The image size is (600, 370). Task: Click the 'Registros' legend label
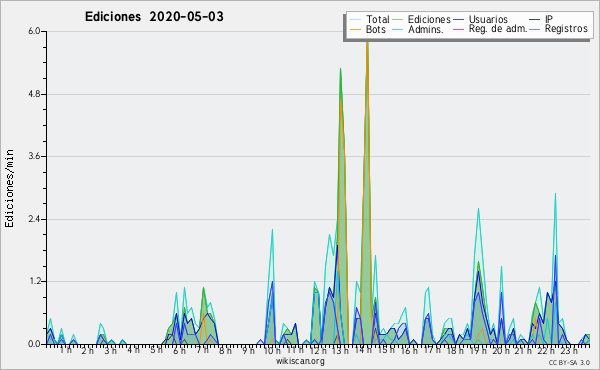[x=566, y=29]
